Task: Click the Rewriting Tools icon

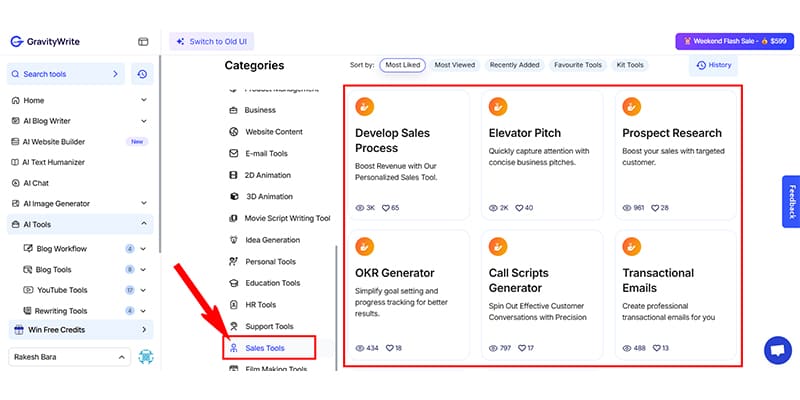Action: 27,310
